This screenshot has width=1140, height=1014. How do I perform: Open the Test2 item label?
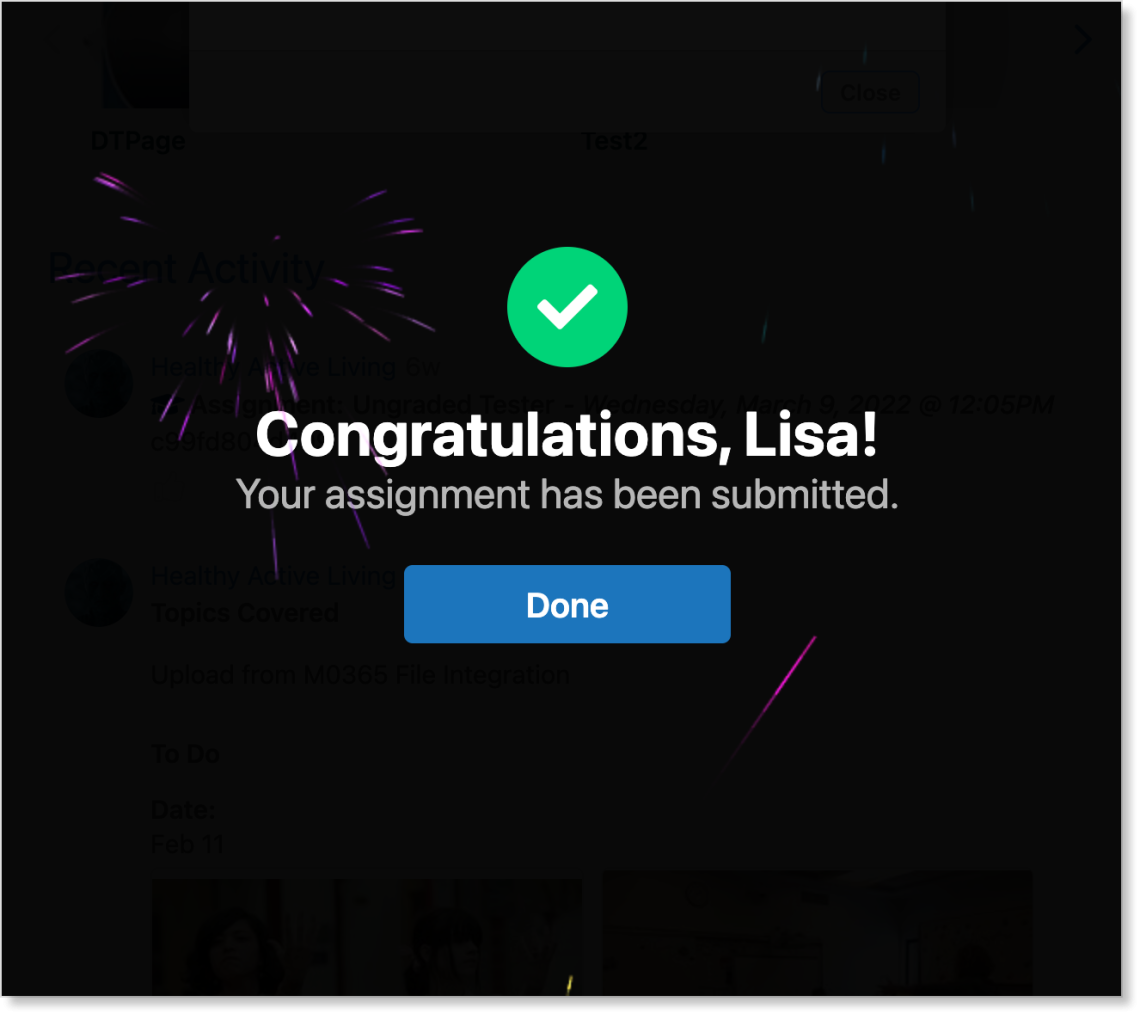click(614, 140)
